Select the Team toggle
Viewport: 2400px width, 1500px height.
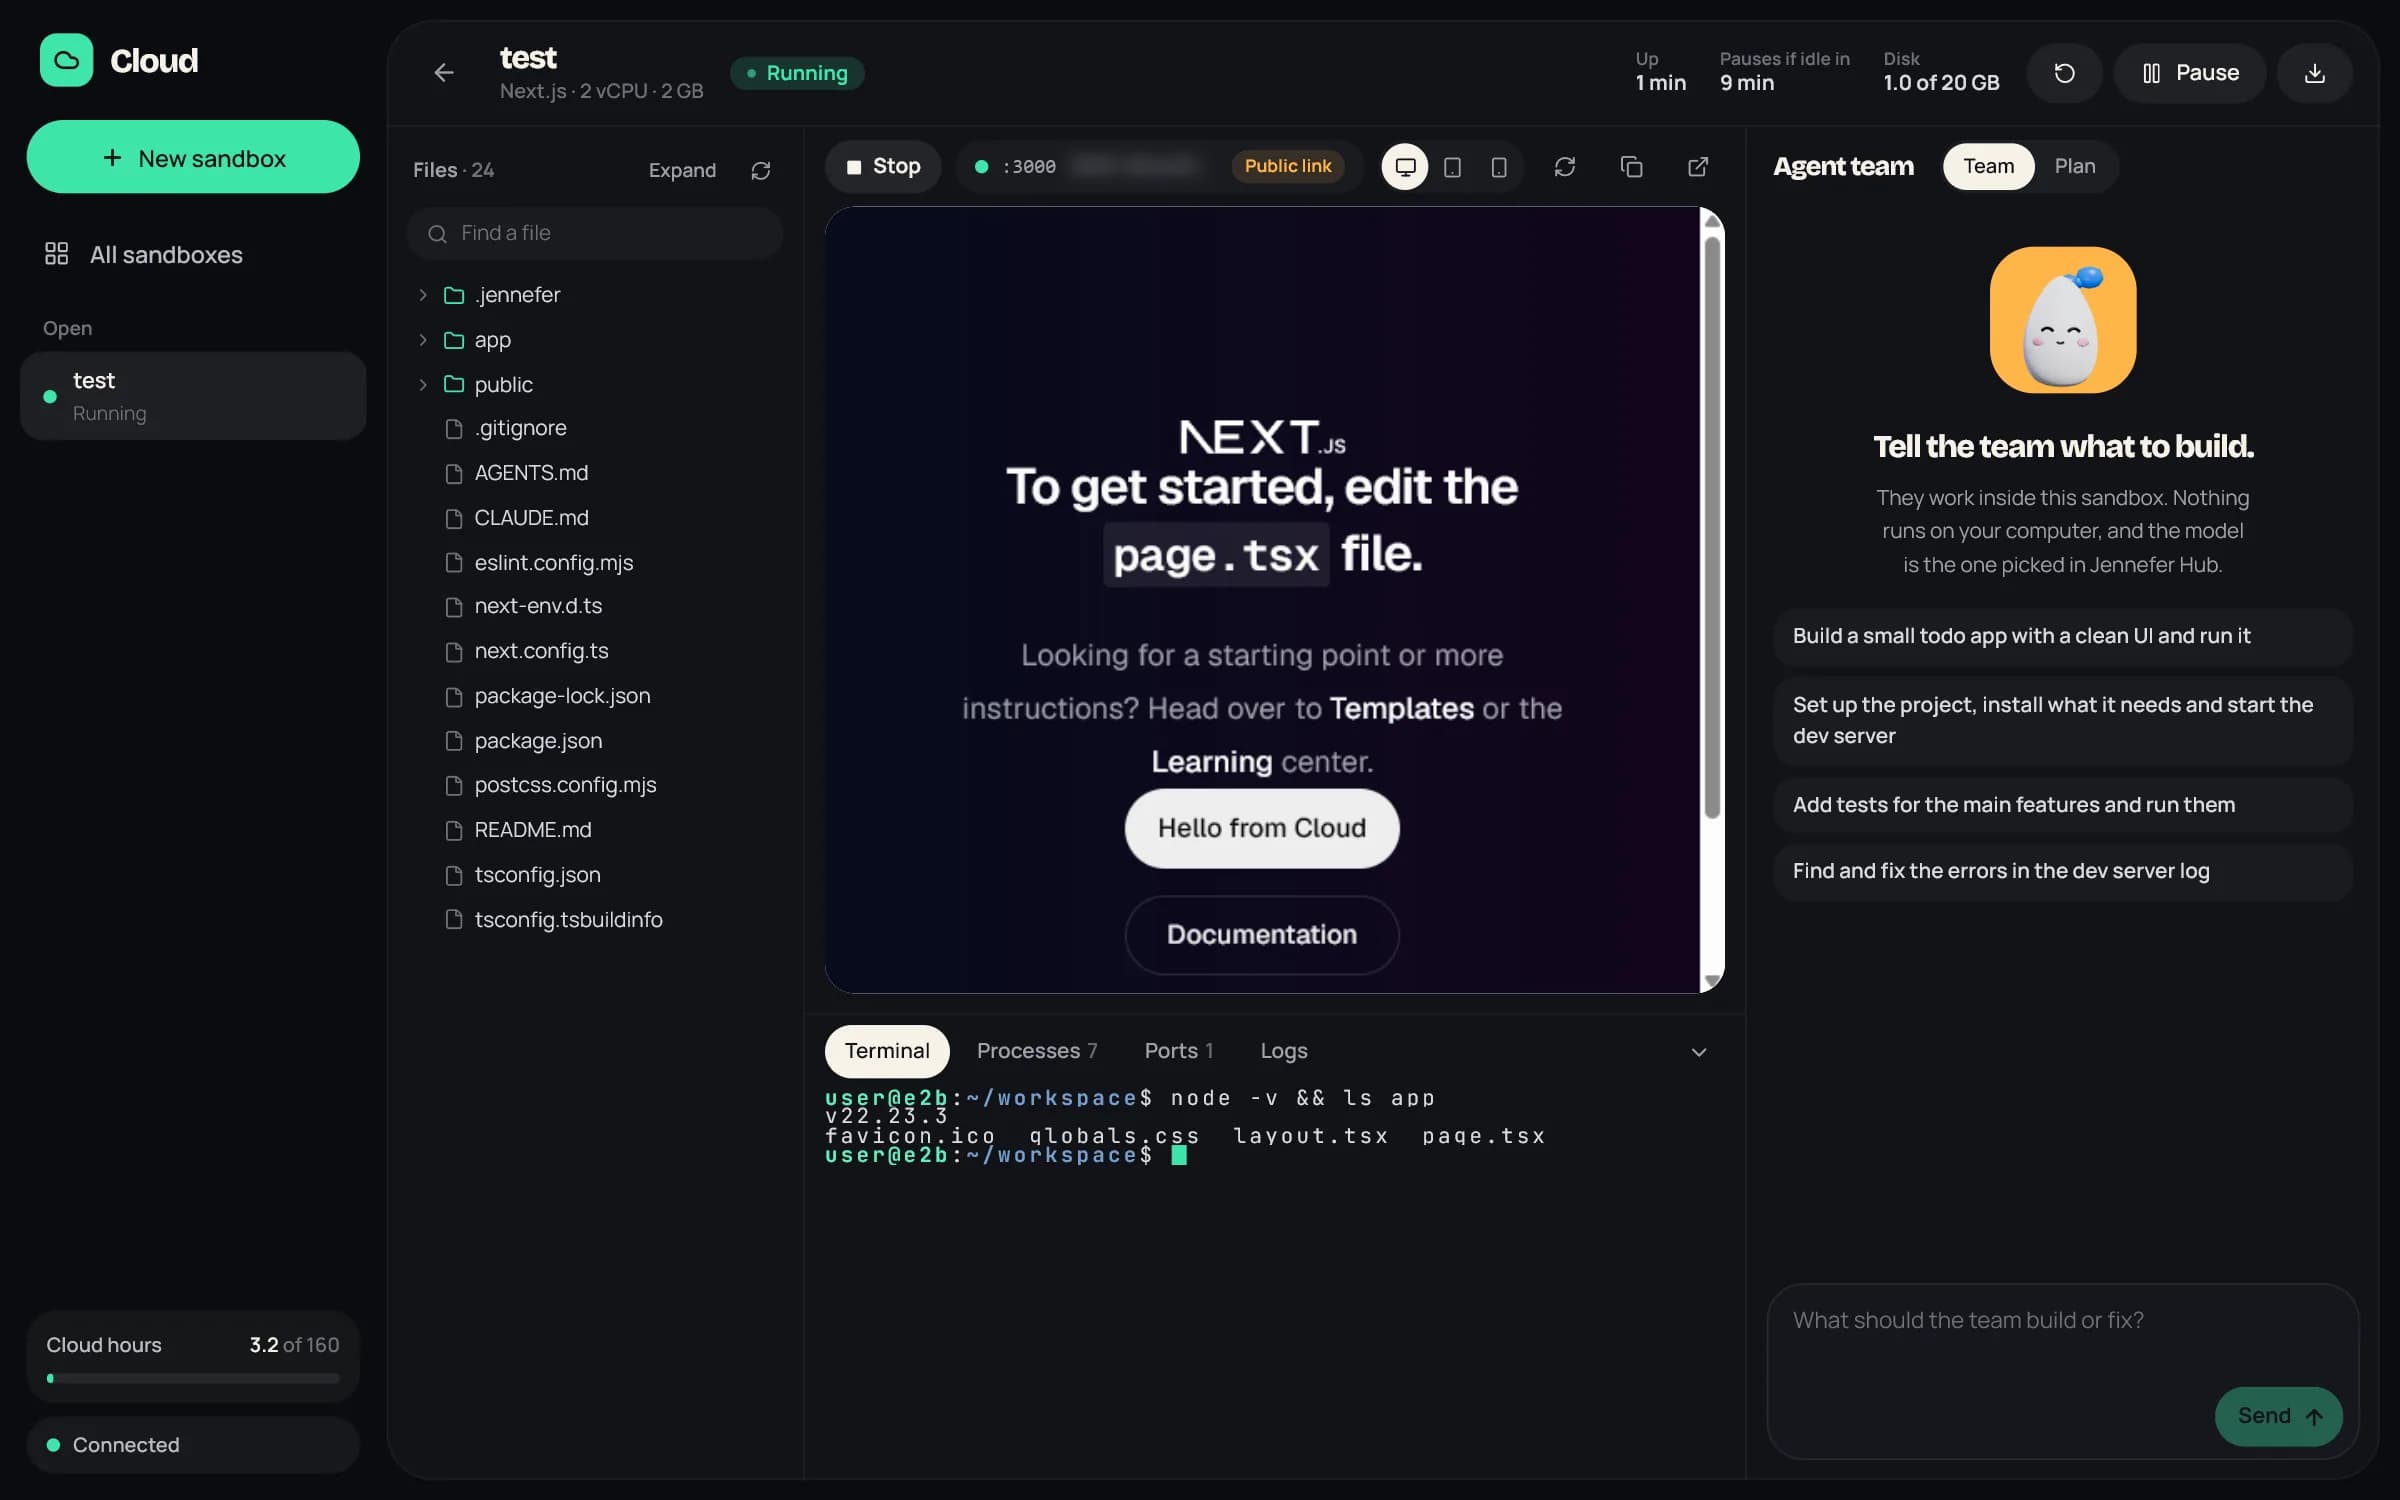pos(1988,166)
